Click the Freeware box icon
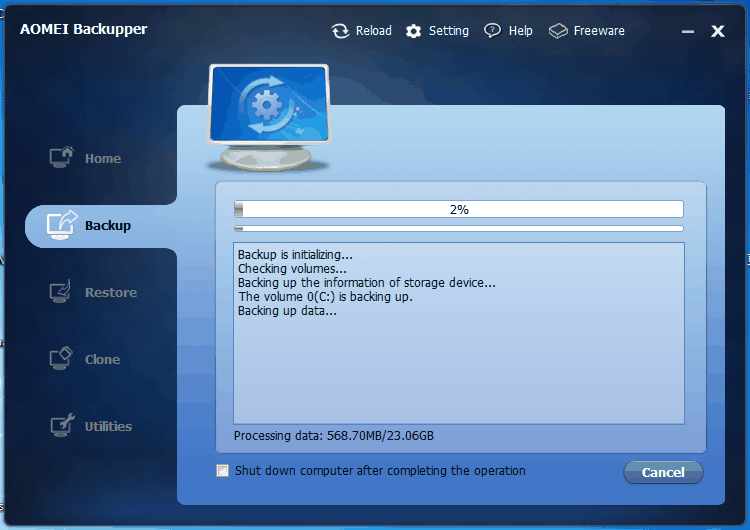 558,31
